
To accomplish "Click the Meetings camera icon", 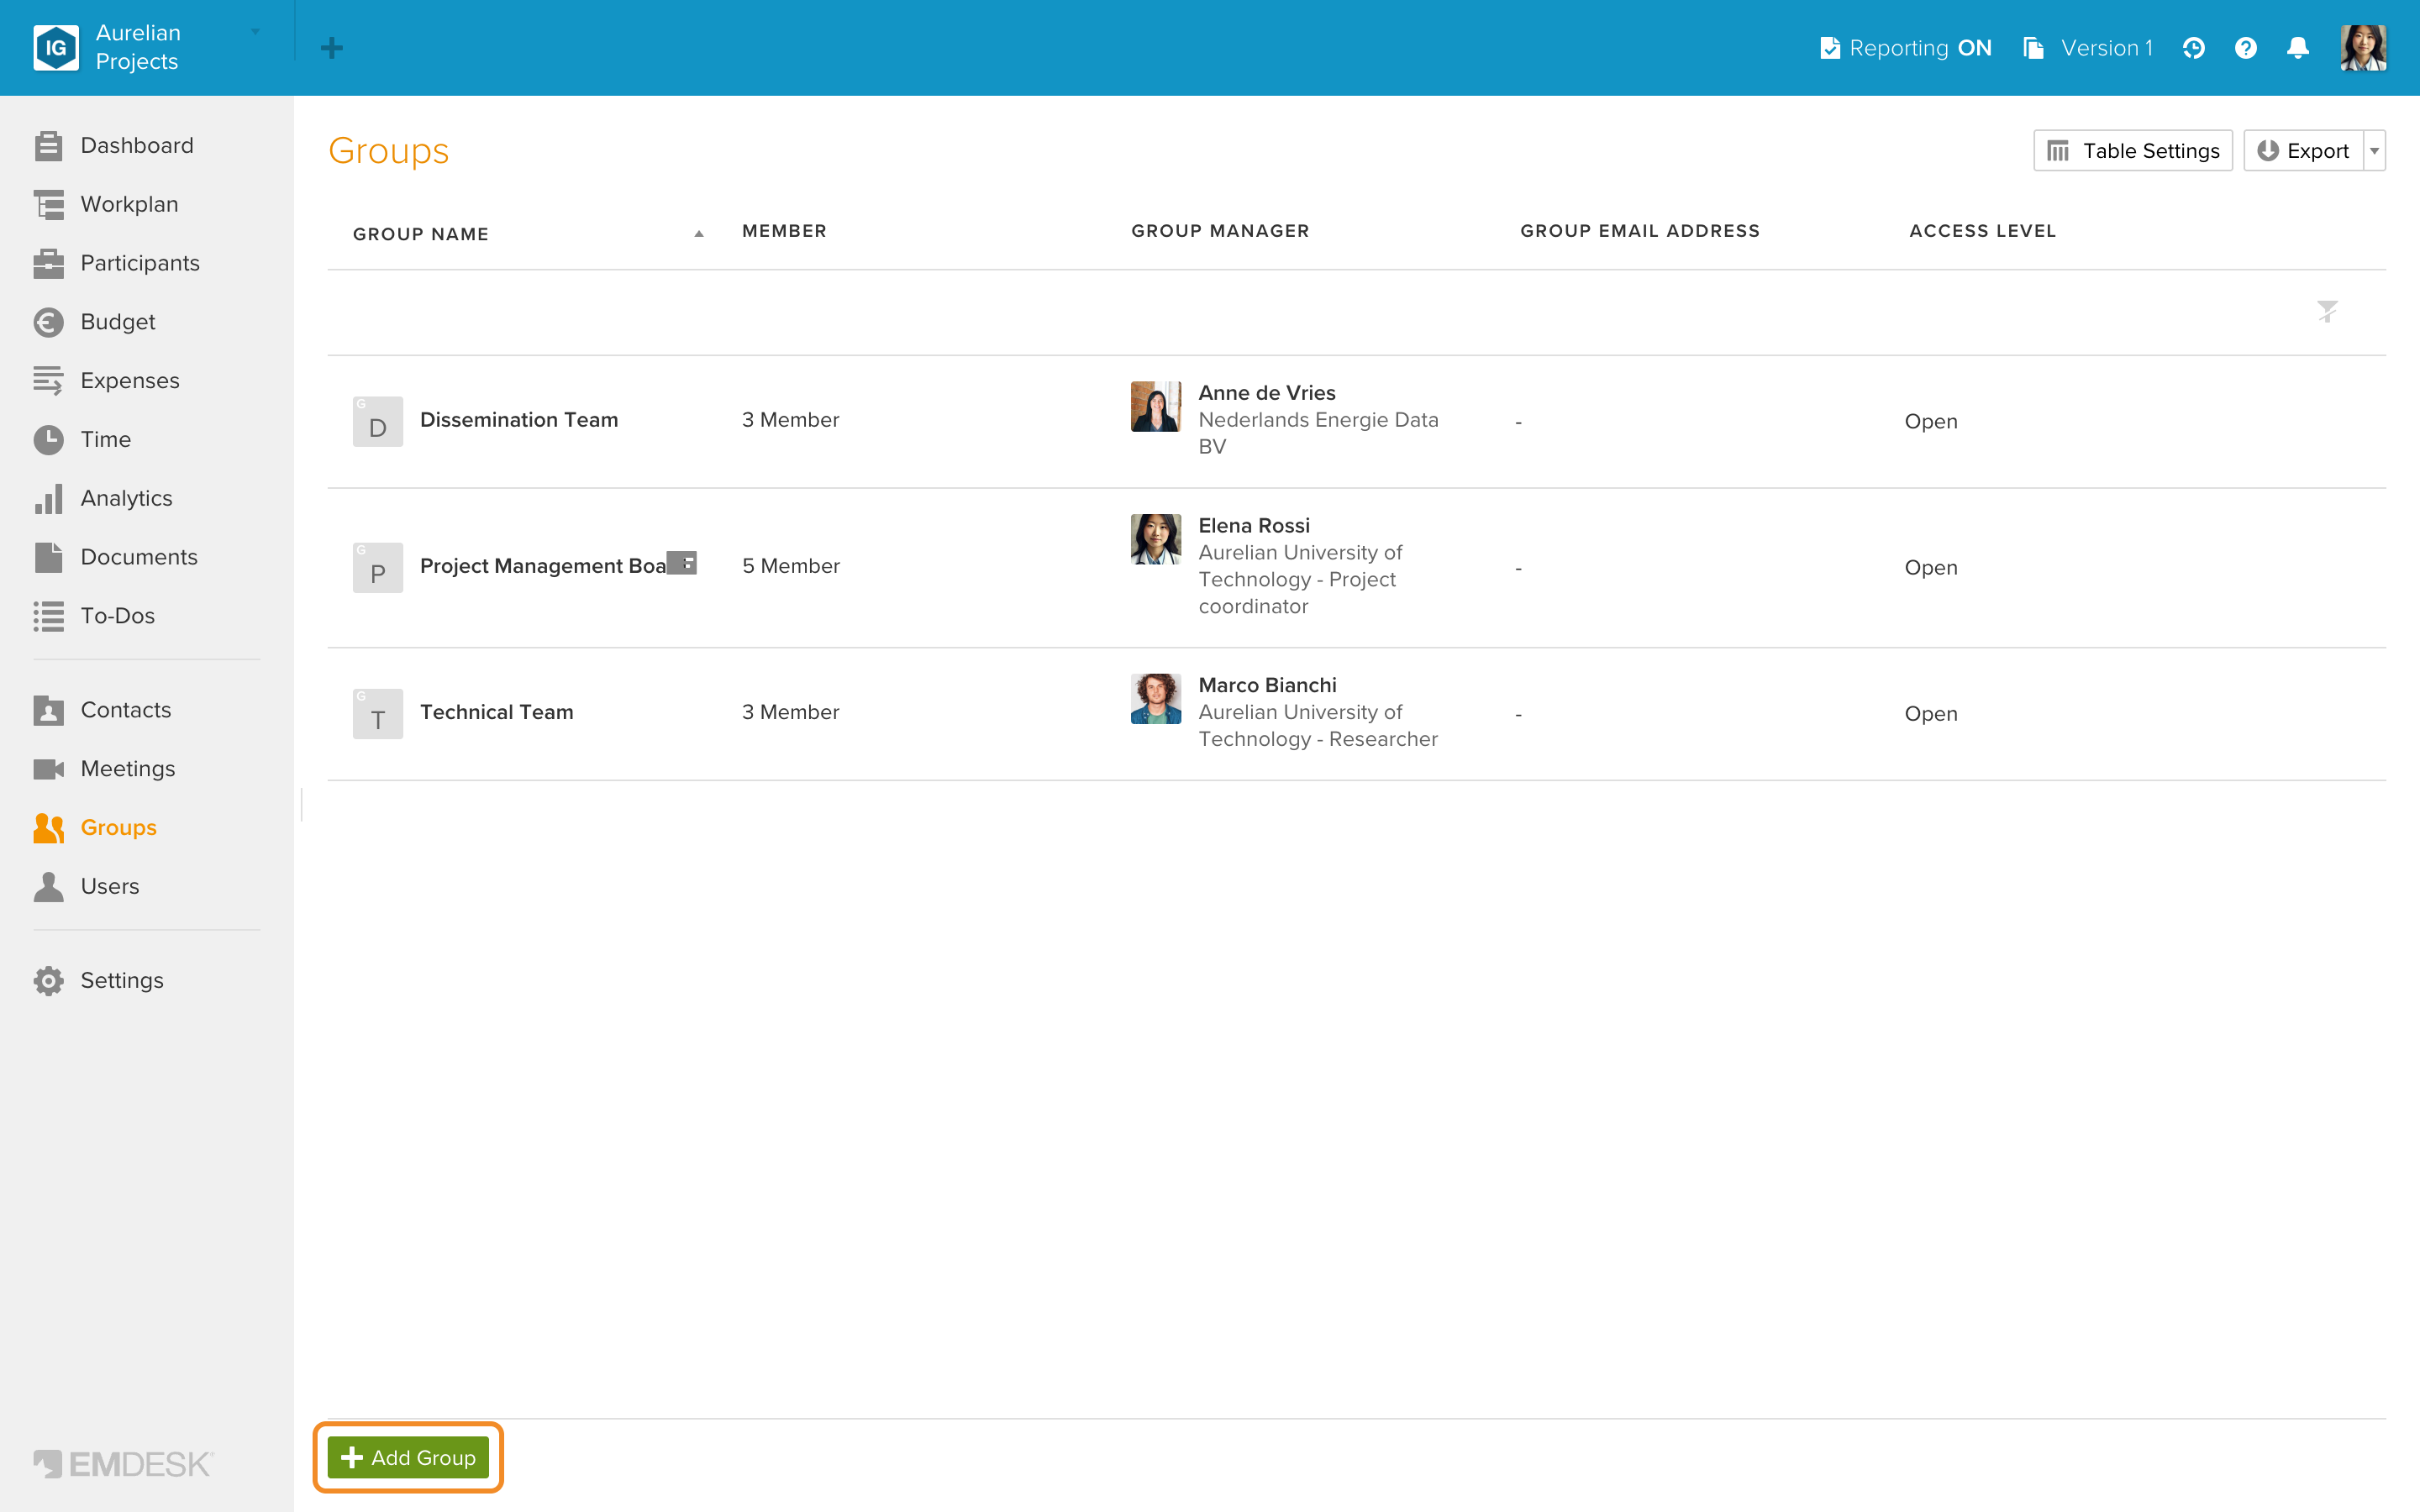I will pos(48,769).
